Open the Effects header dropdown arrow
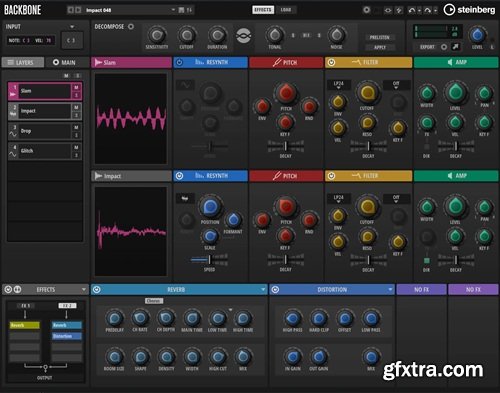The height and width of the screenshot is (393, 500). (x=84, y=290)
